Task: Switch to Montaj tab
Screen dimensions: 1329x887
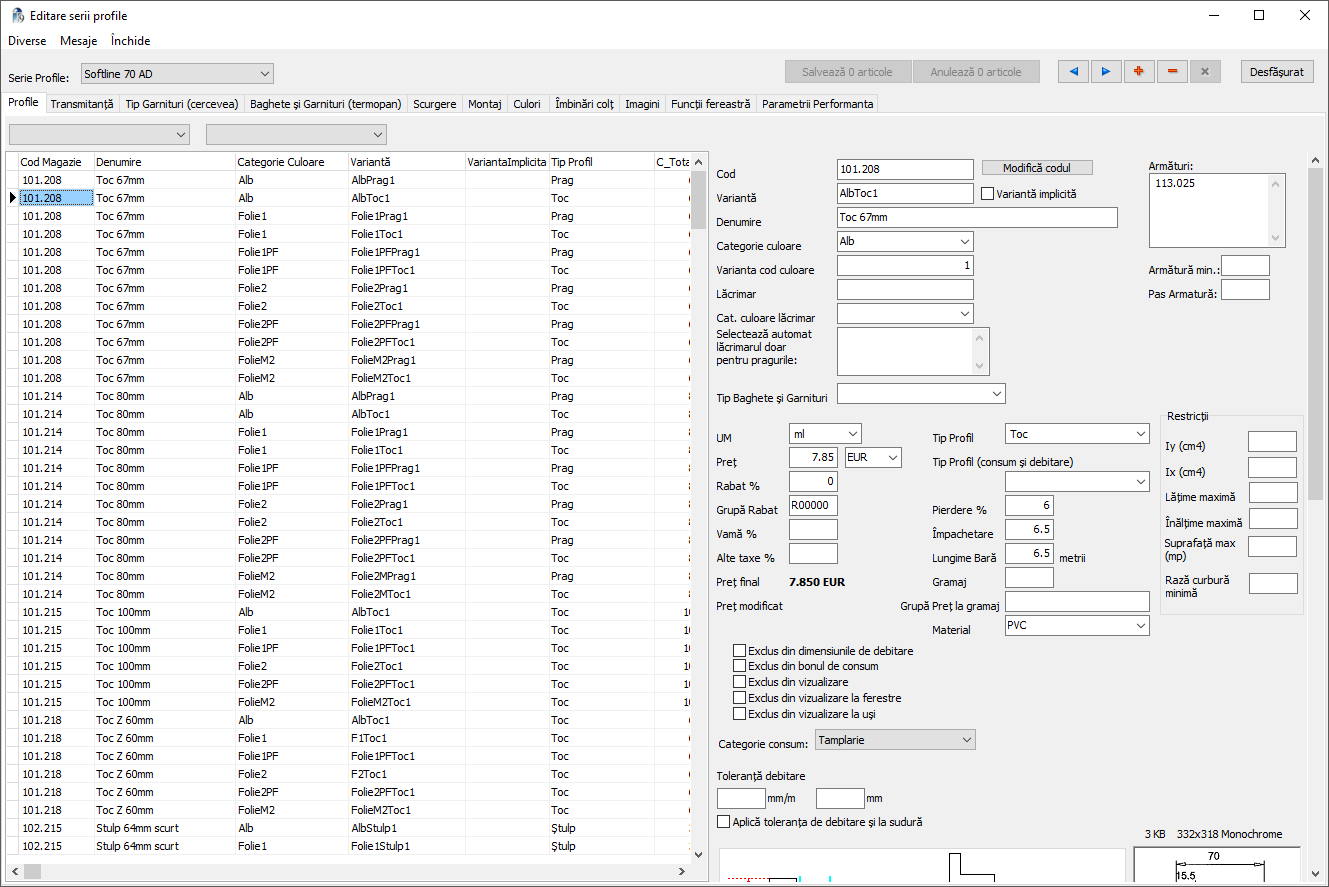Action: pos(485,104)
